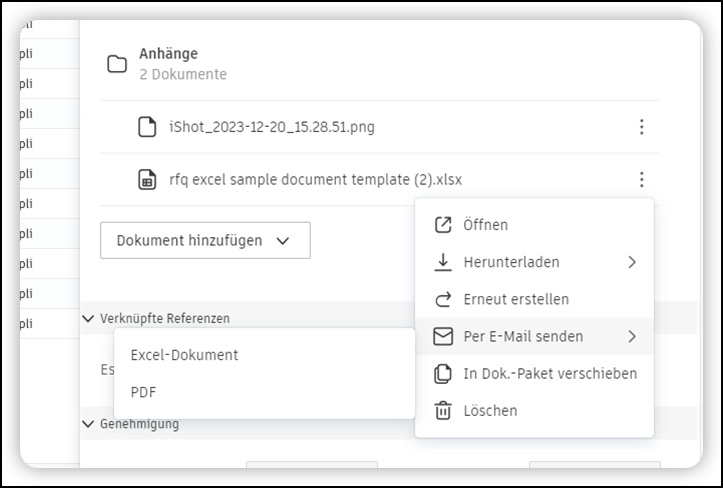This screenshot has width=723, height=488.
Task: Open three-dot menu for iShot PNG file
Action: tap(641, 127)
